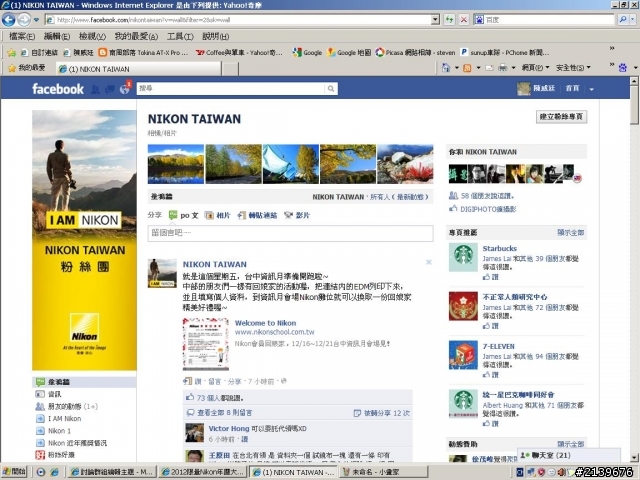Click the facebook logo
The width and height of the screenshot is (640, 480).
coord(58,89)
